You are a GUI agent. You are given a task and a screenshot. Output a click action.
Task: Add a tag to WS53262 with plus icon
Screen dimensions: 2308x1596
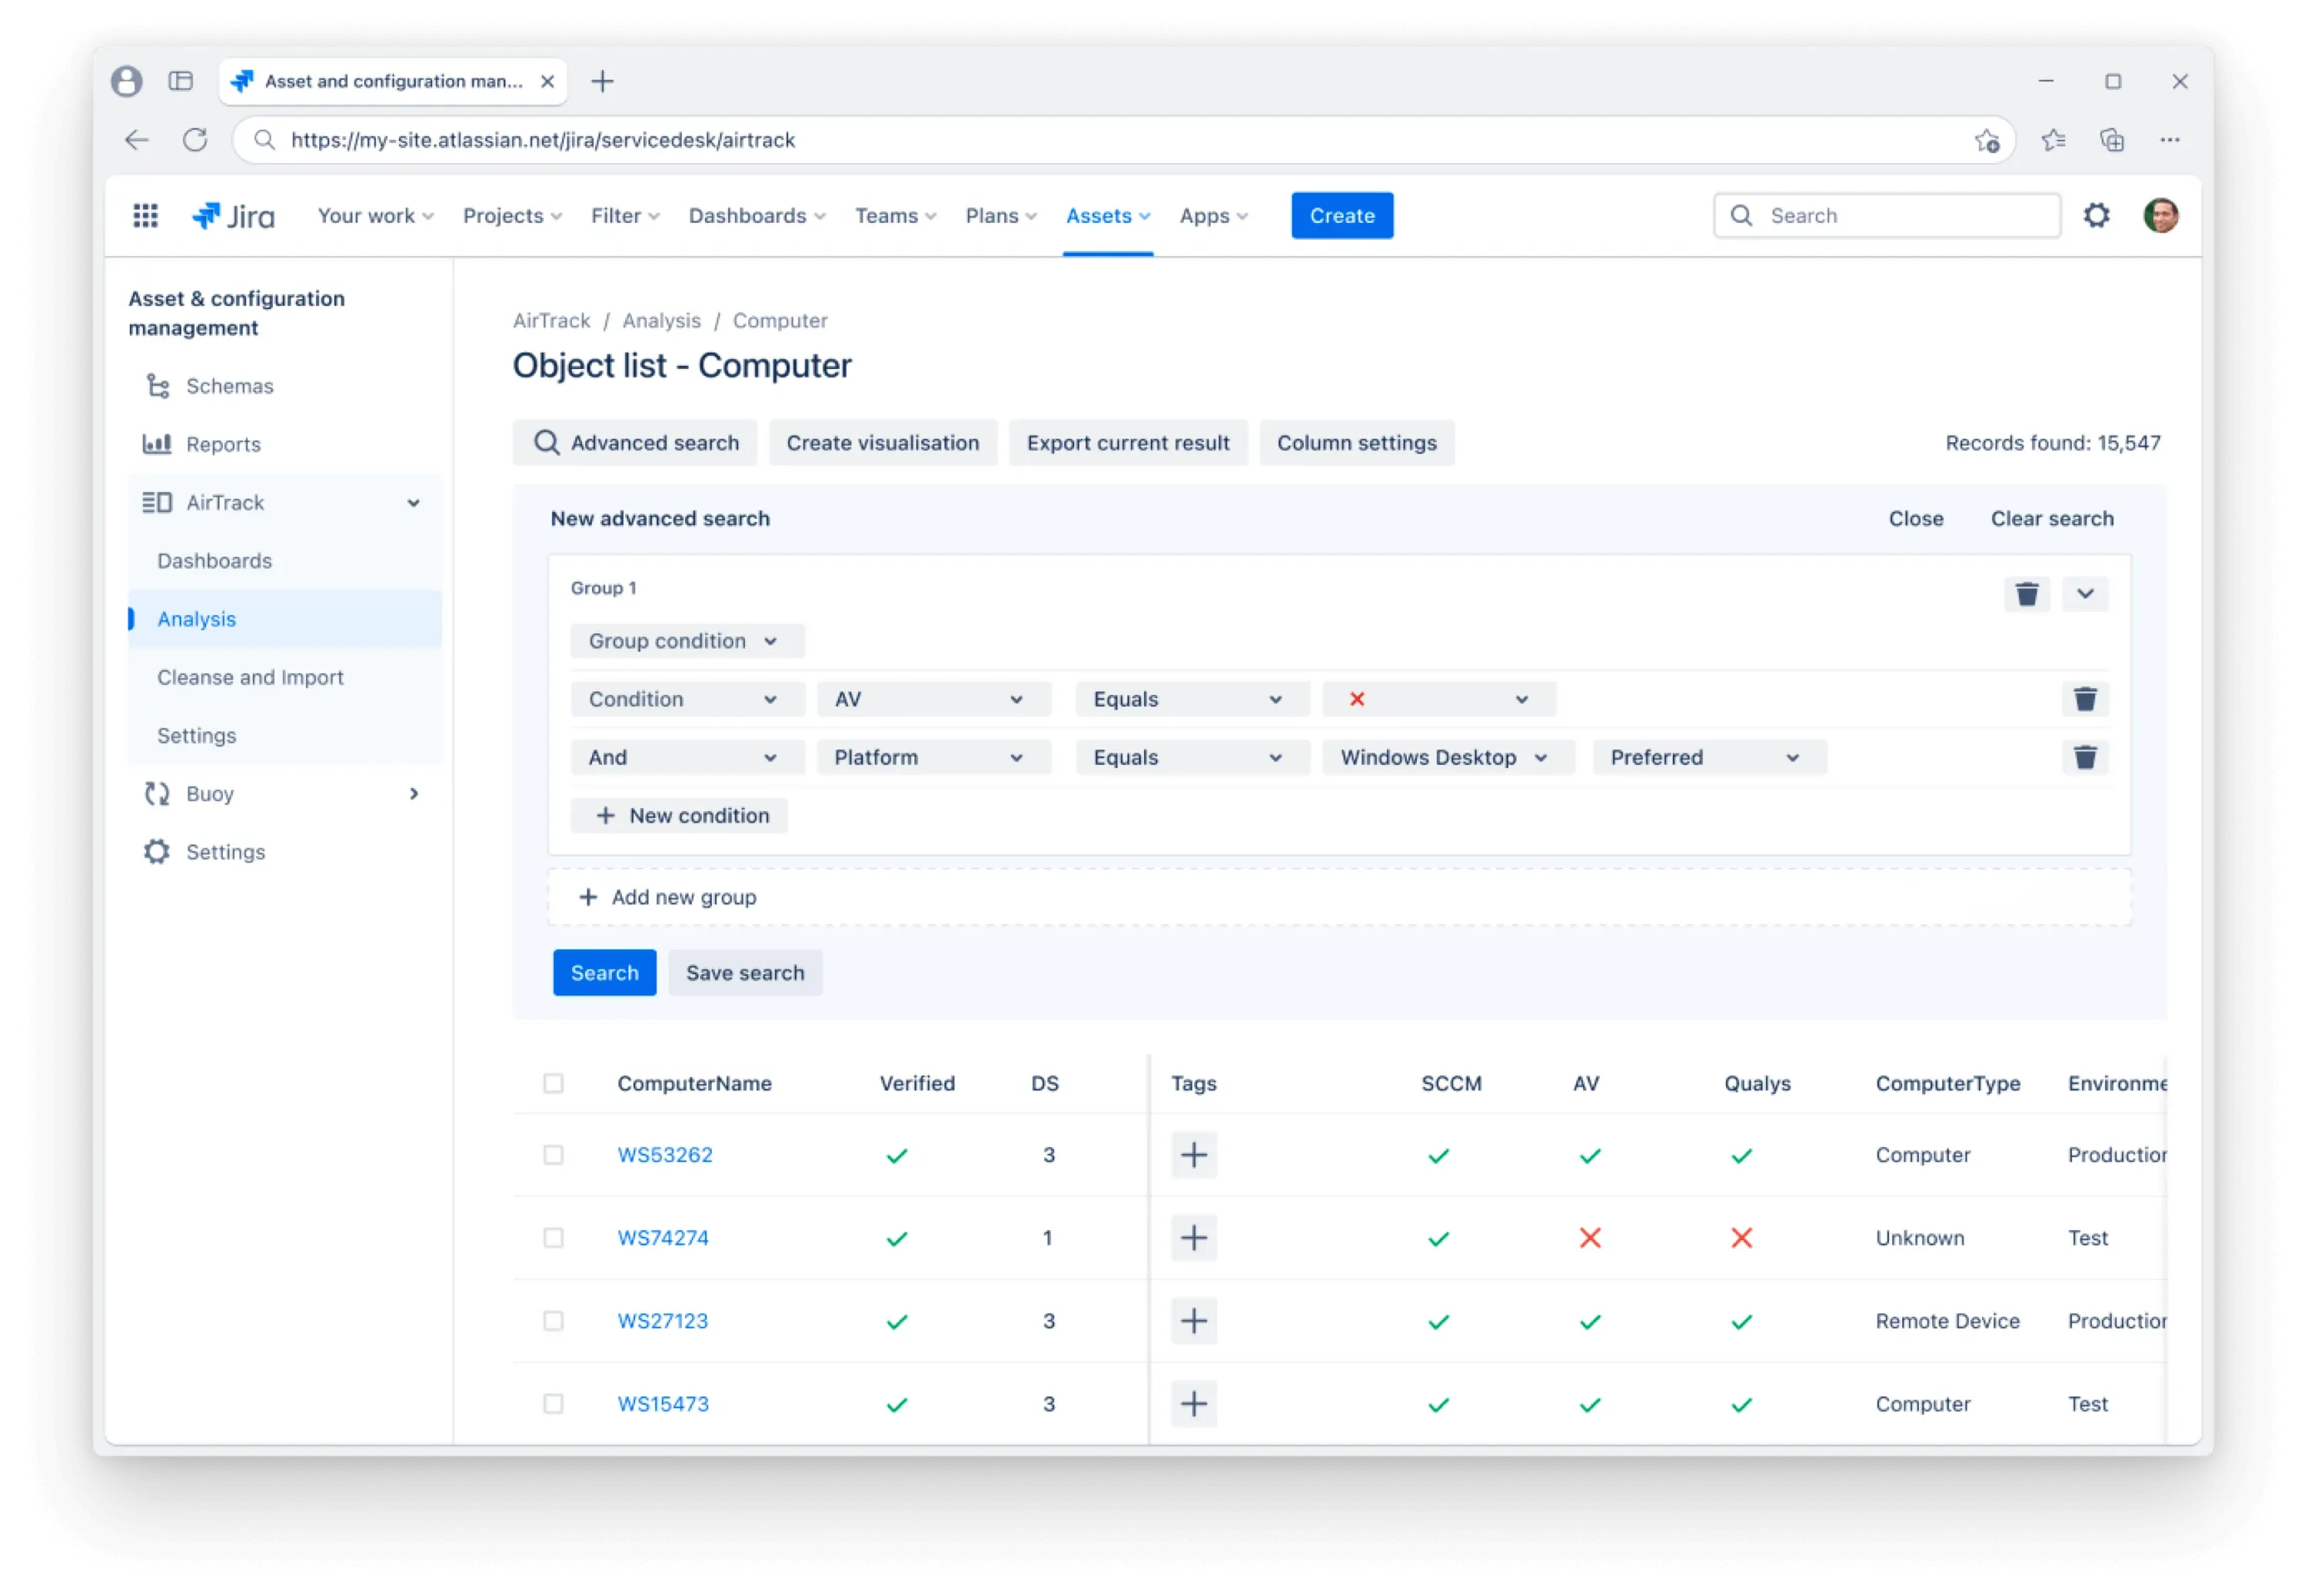[1193, 1155]
